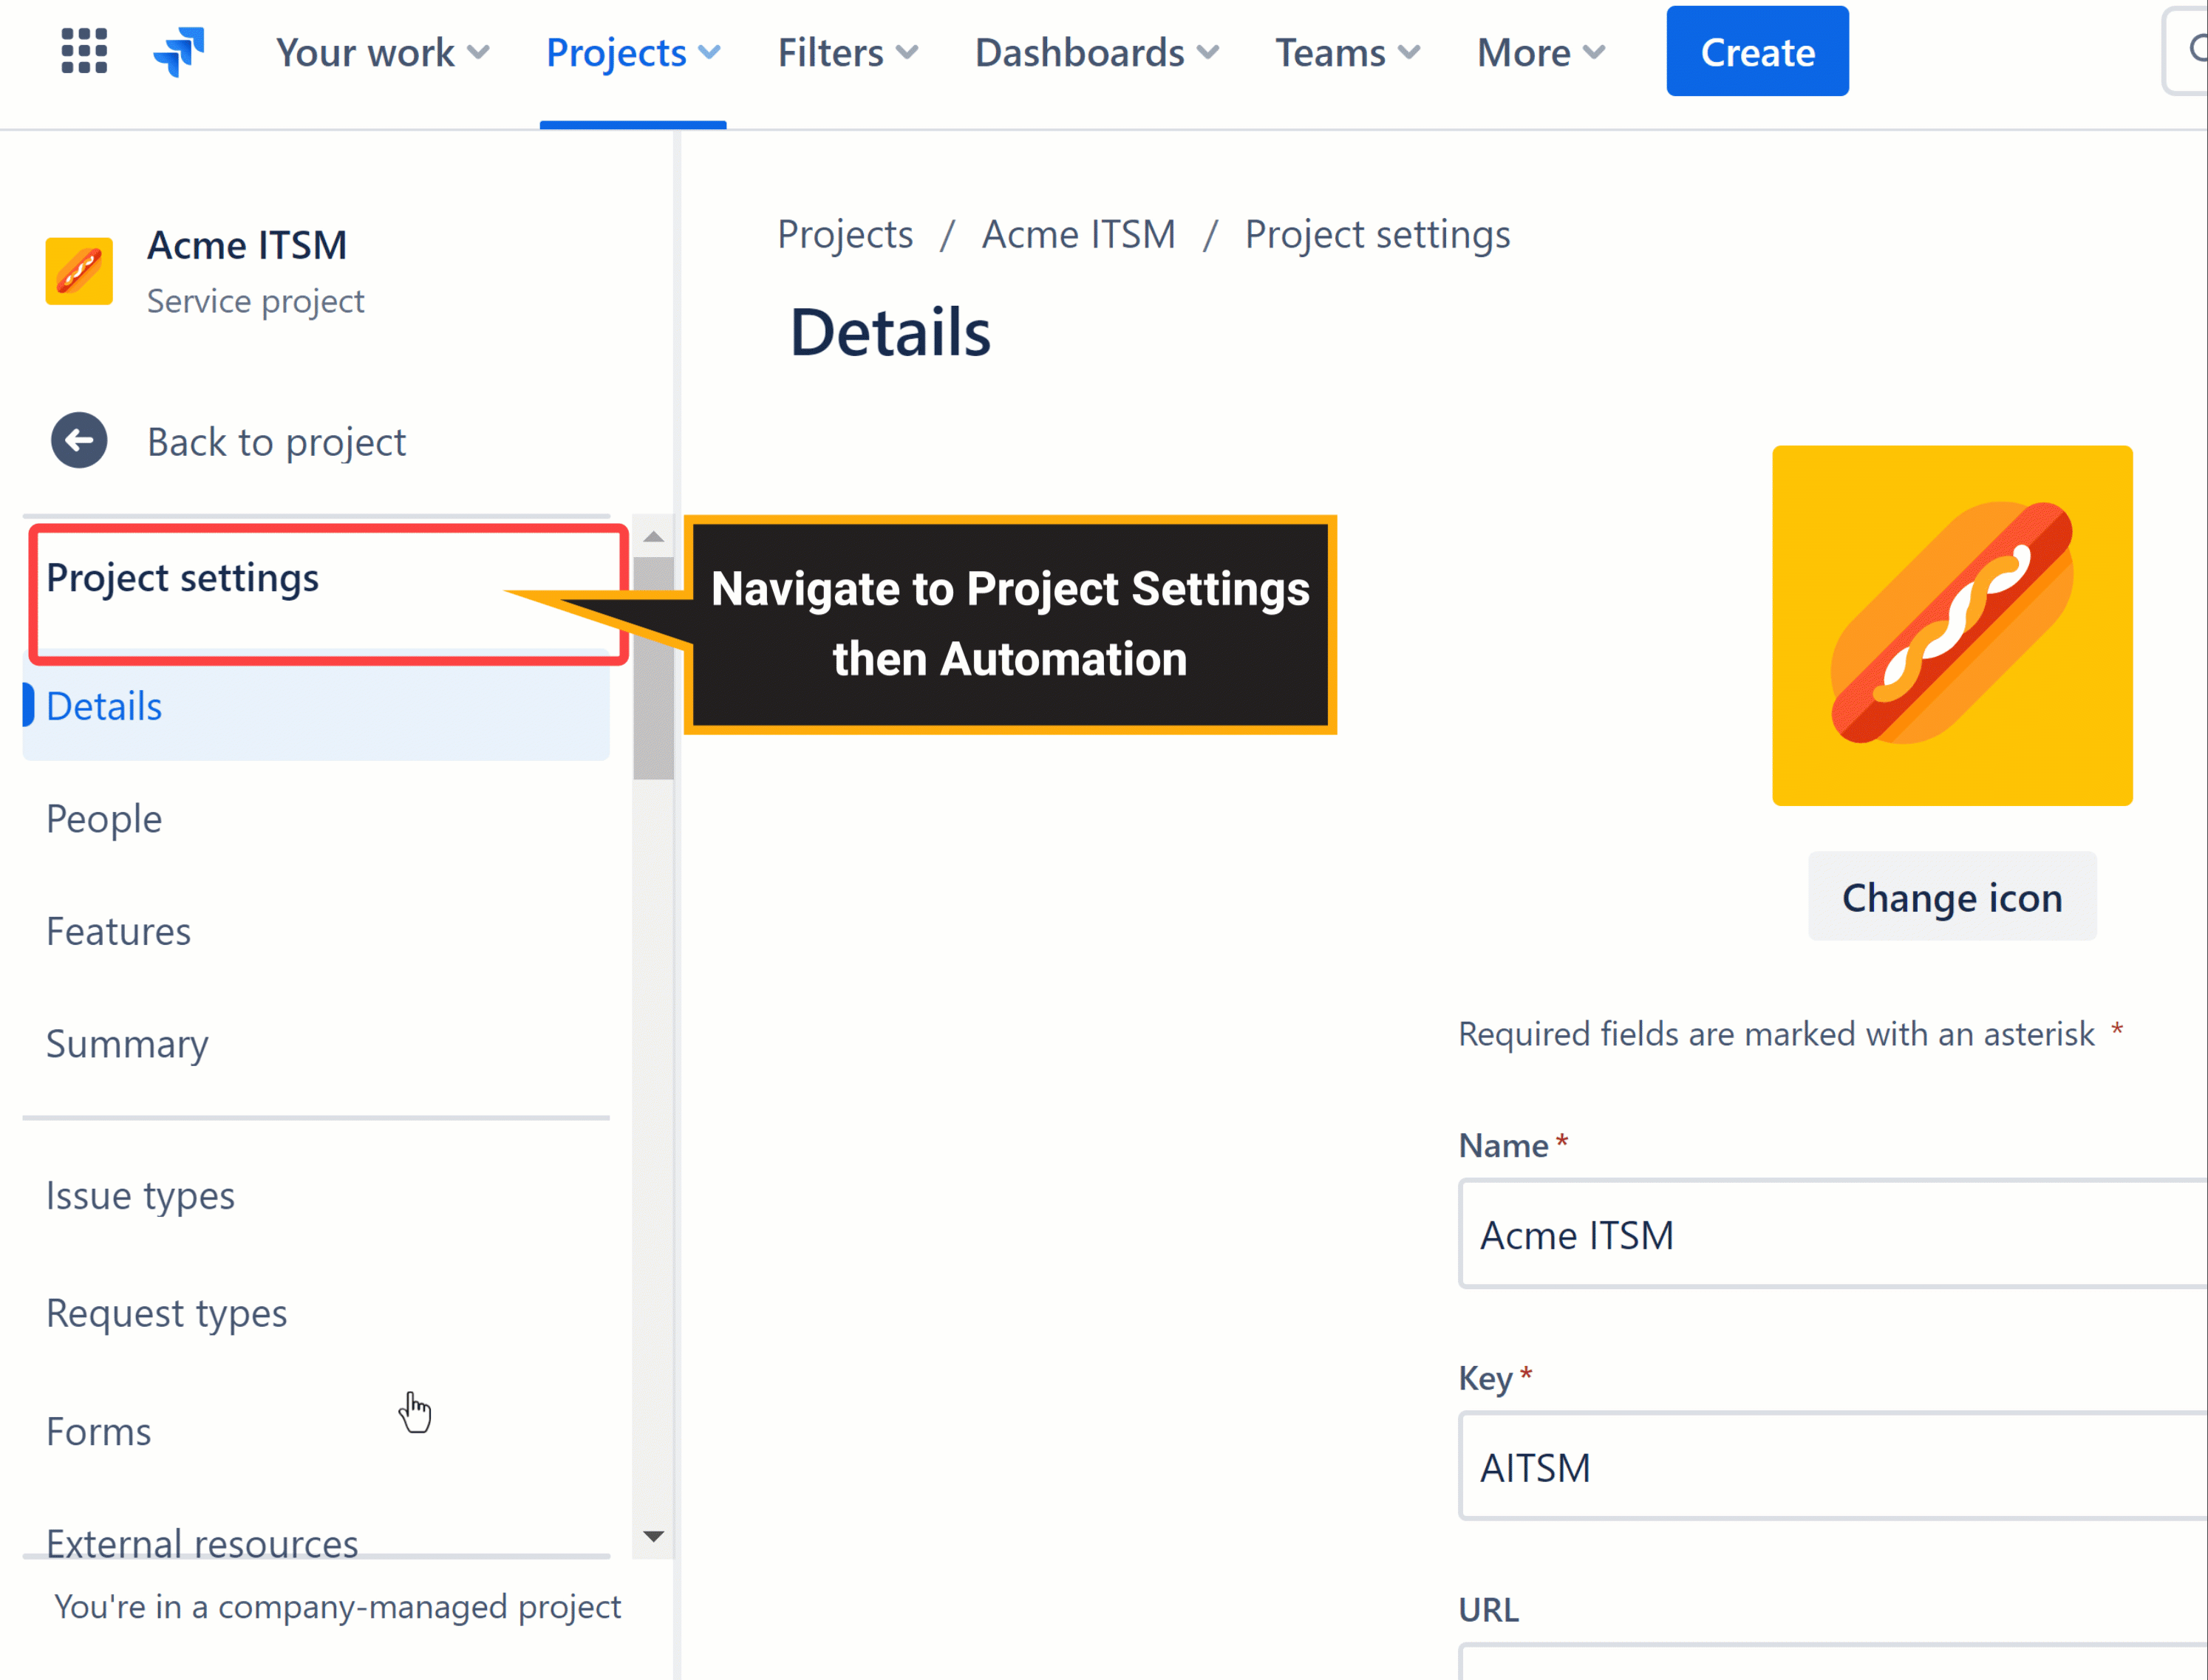Click sidebar scrollbar down arrow

click(653, 1536)
